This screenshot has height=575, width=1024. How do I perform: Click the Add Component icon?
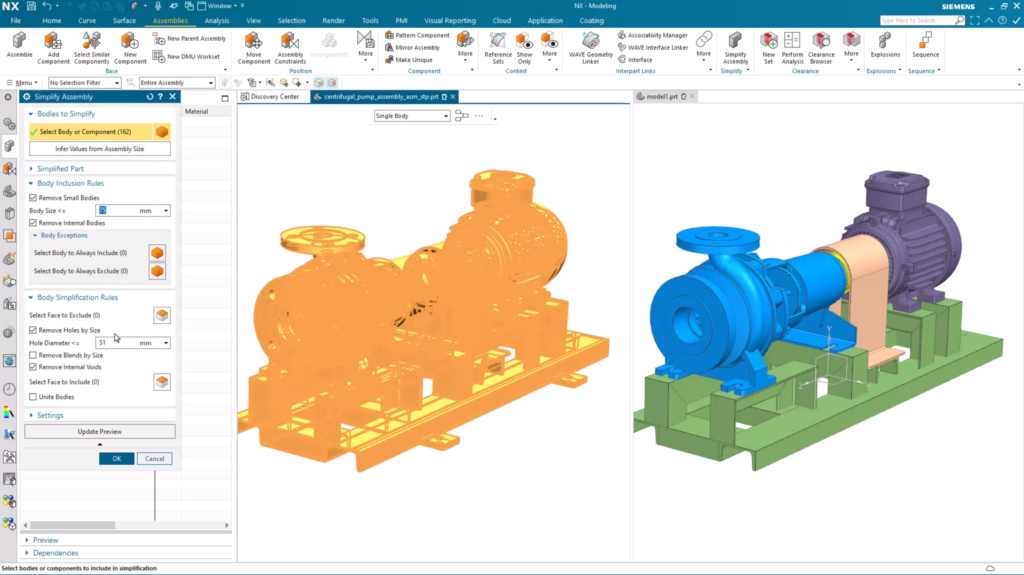click(54, 42)
